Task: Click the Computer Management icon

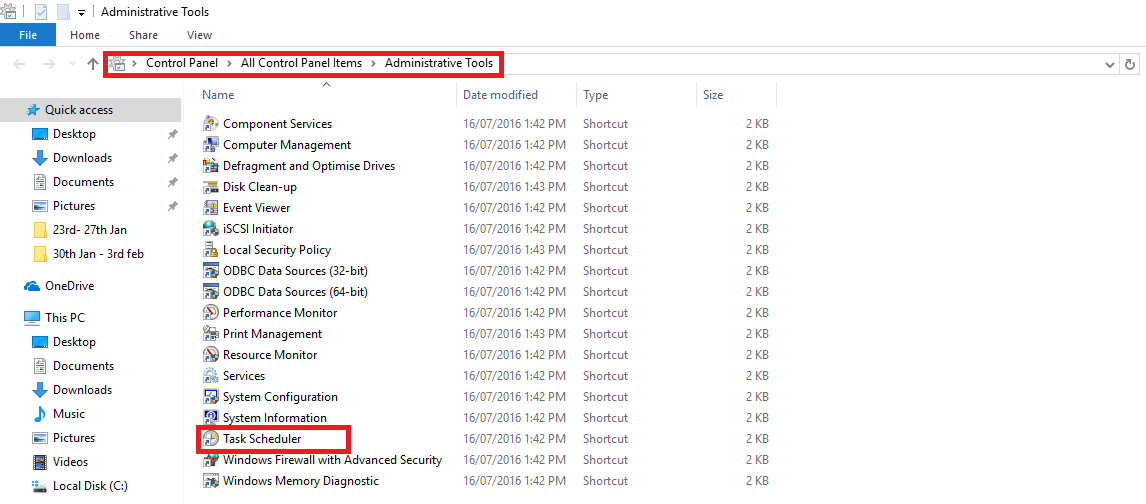Action: point(210,145)
